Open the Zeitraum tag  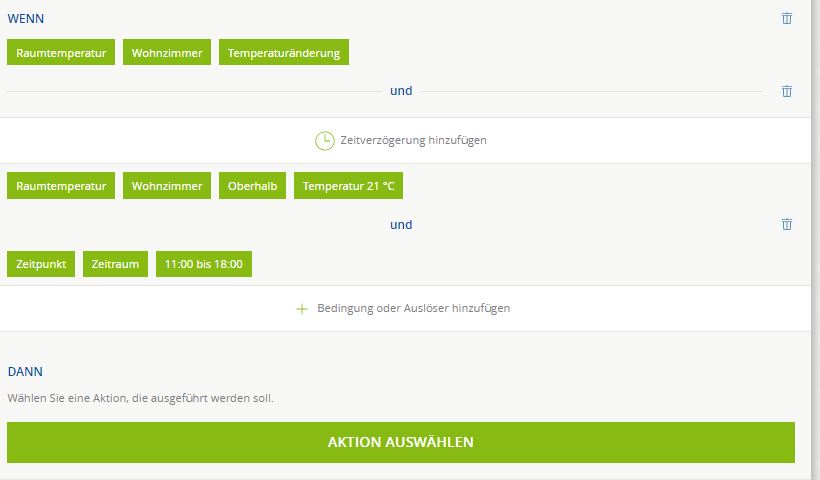pos(115,264)
